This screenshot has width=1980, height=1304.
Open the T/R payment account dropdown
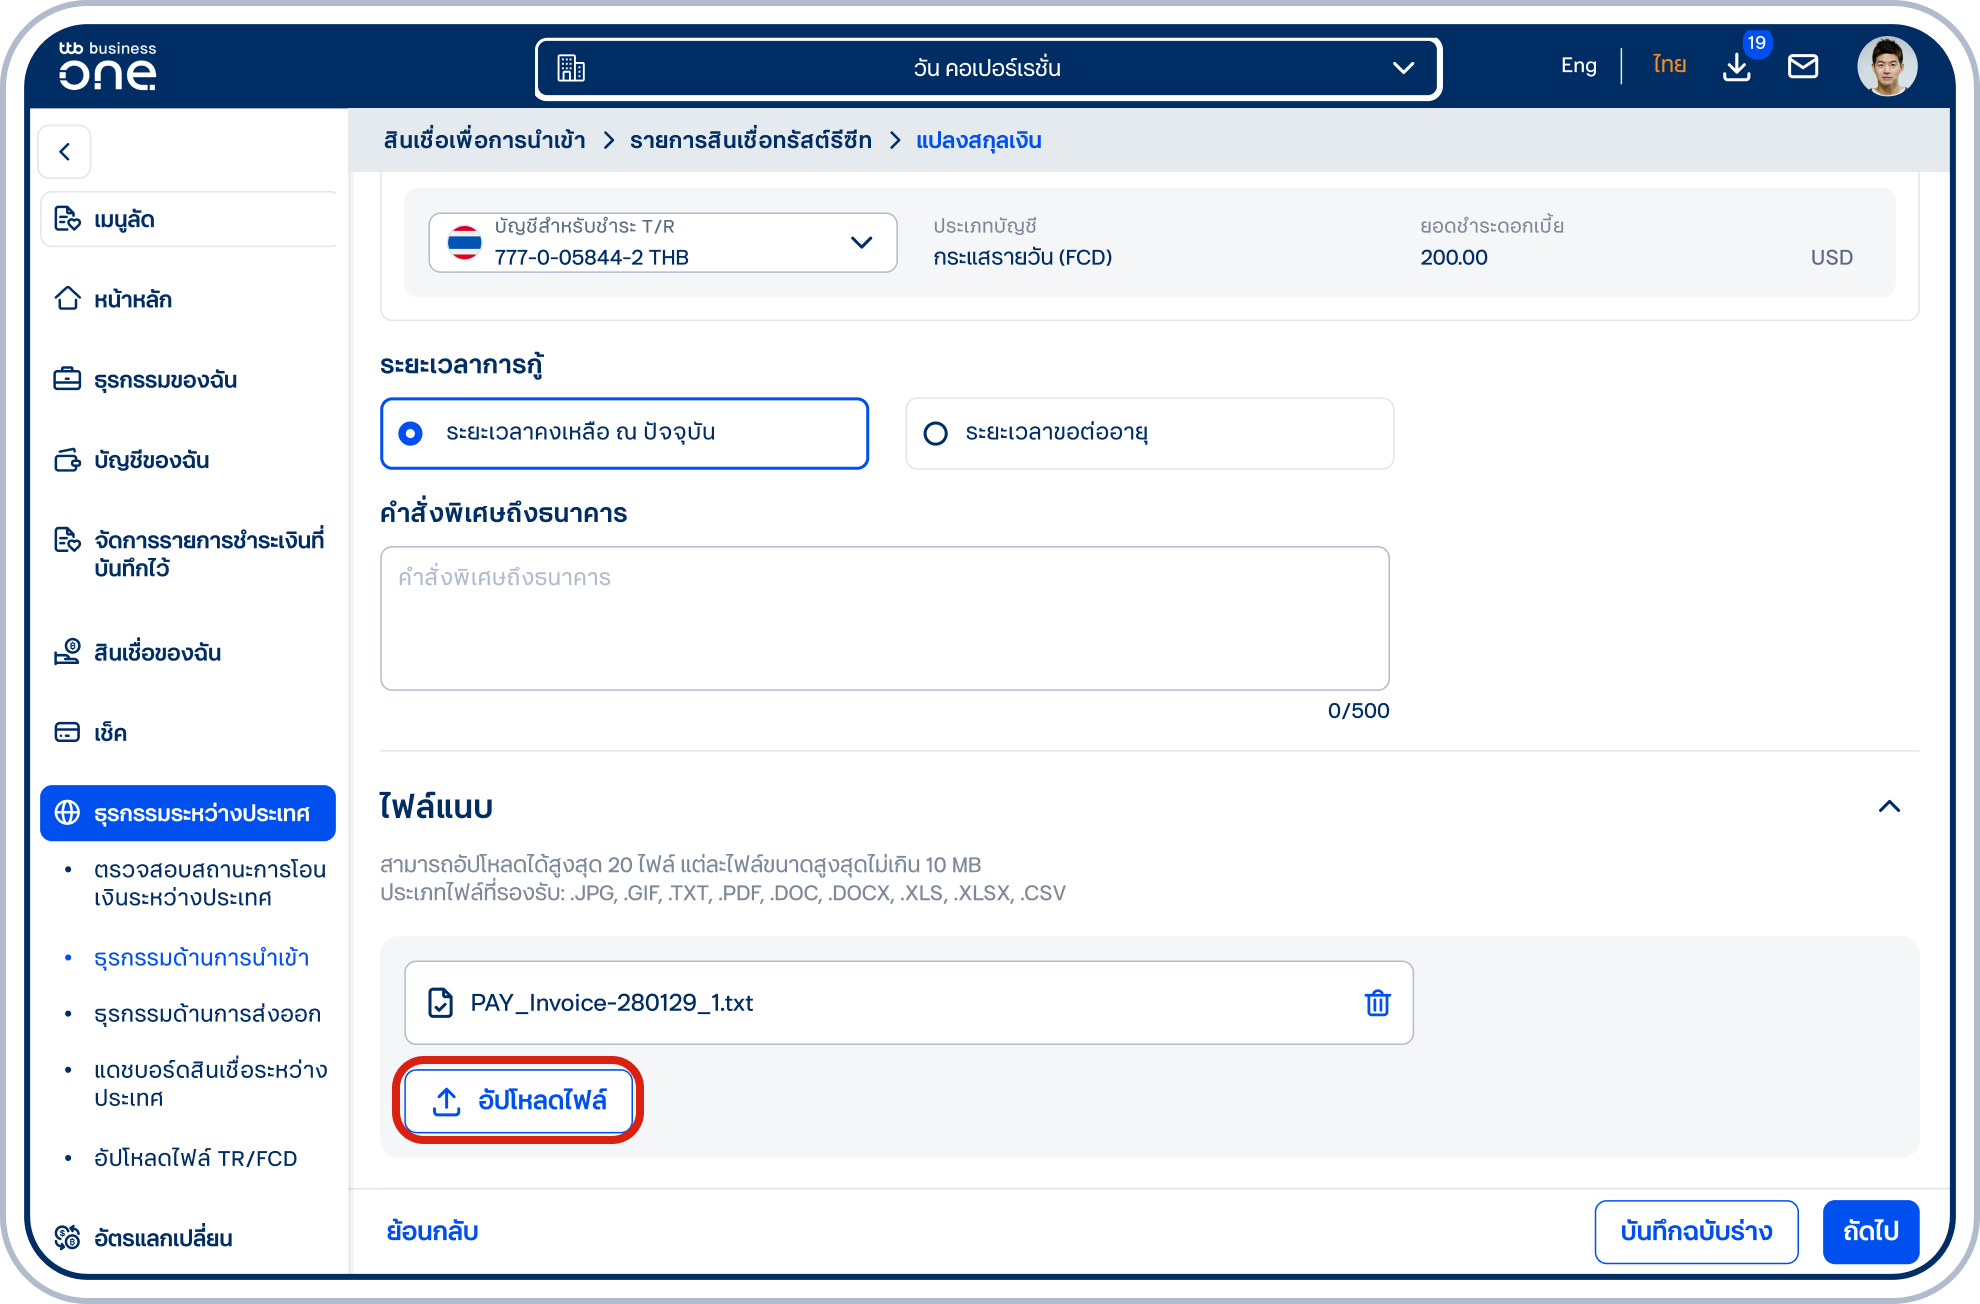pos(662,243)
